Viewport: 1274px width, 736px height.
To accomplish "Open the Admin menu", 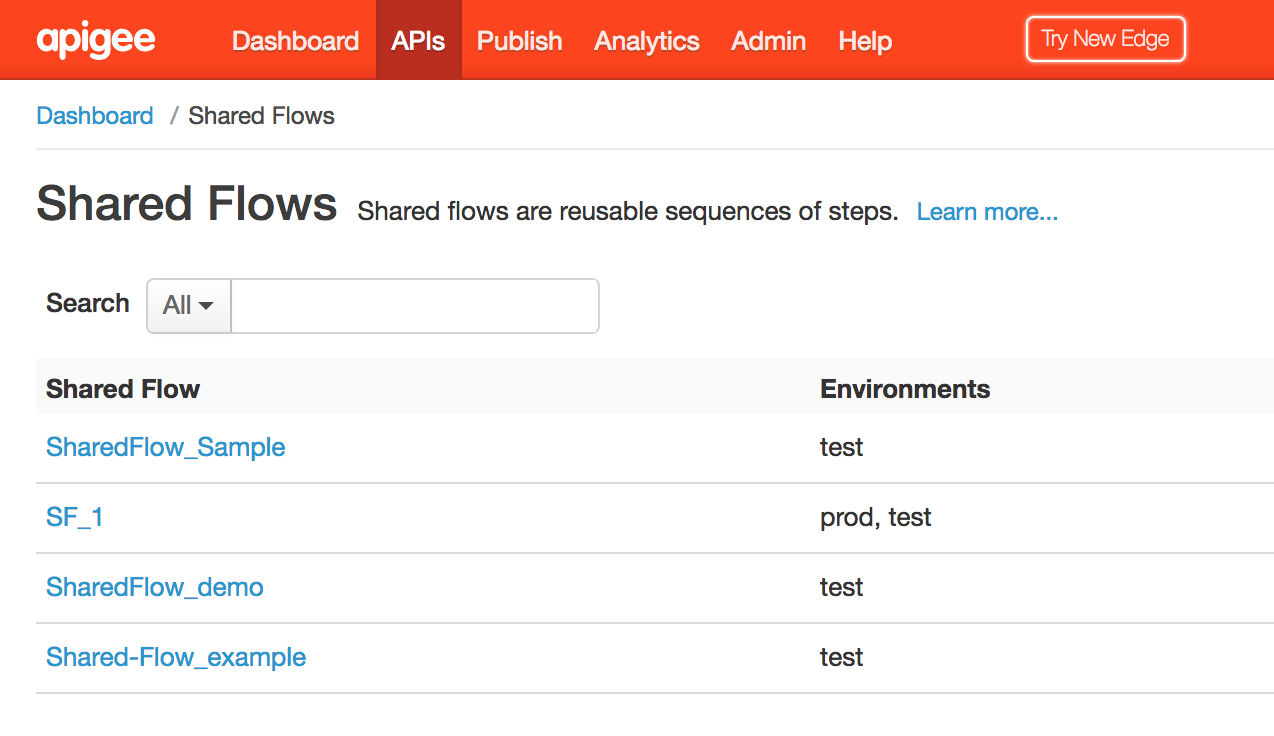I will 768,41.
